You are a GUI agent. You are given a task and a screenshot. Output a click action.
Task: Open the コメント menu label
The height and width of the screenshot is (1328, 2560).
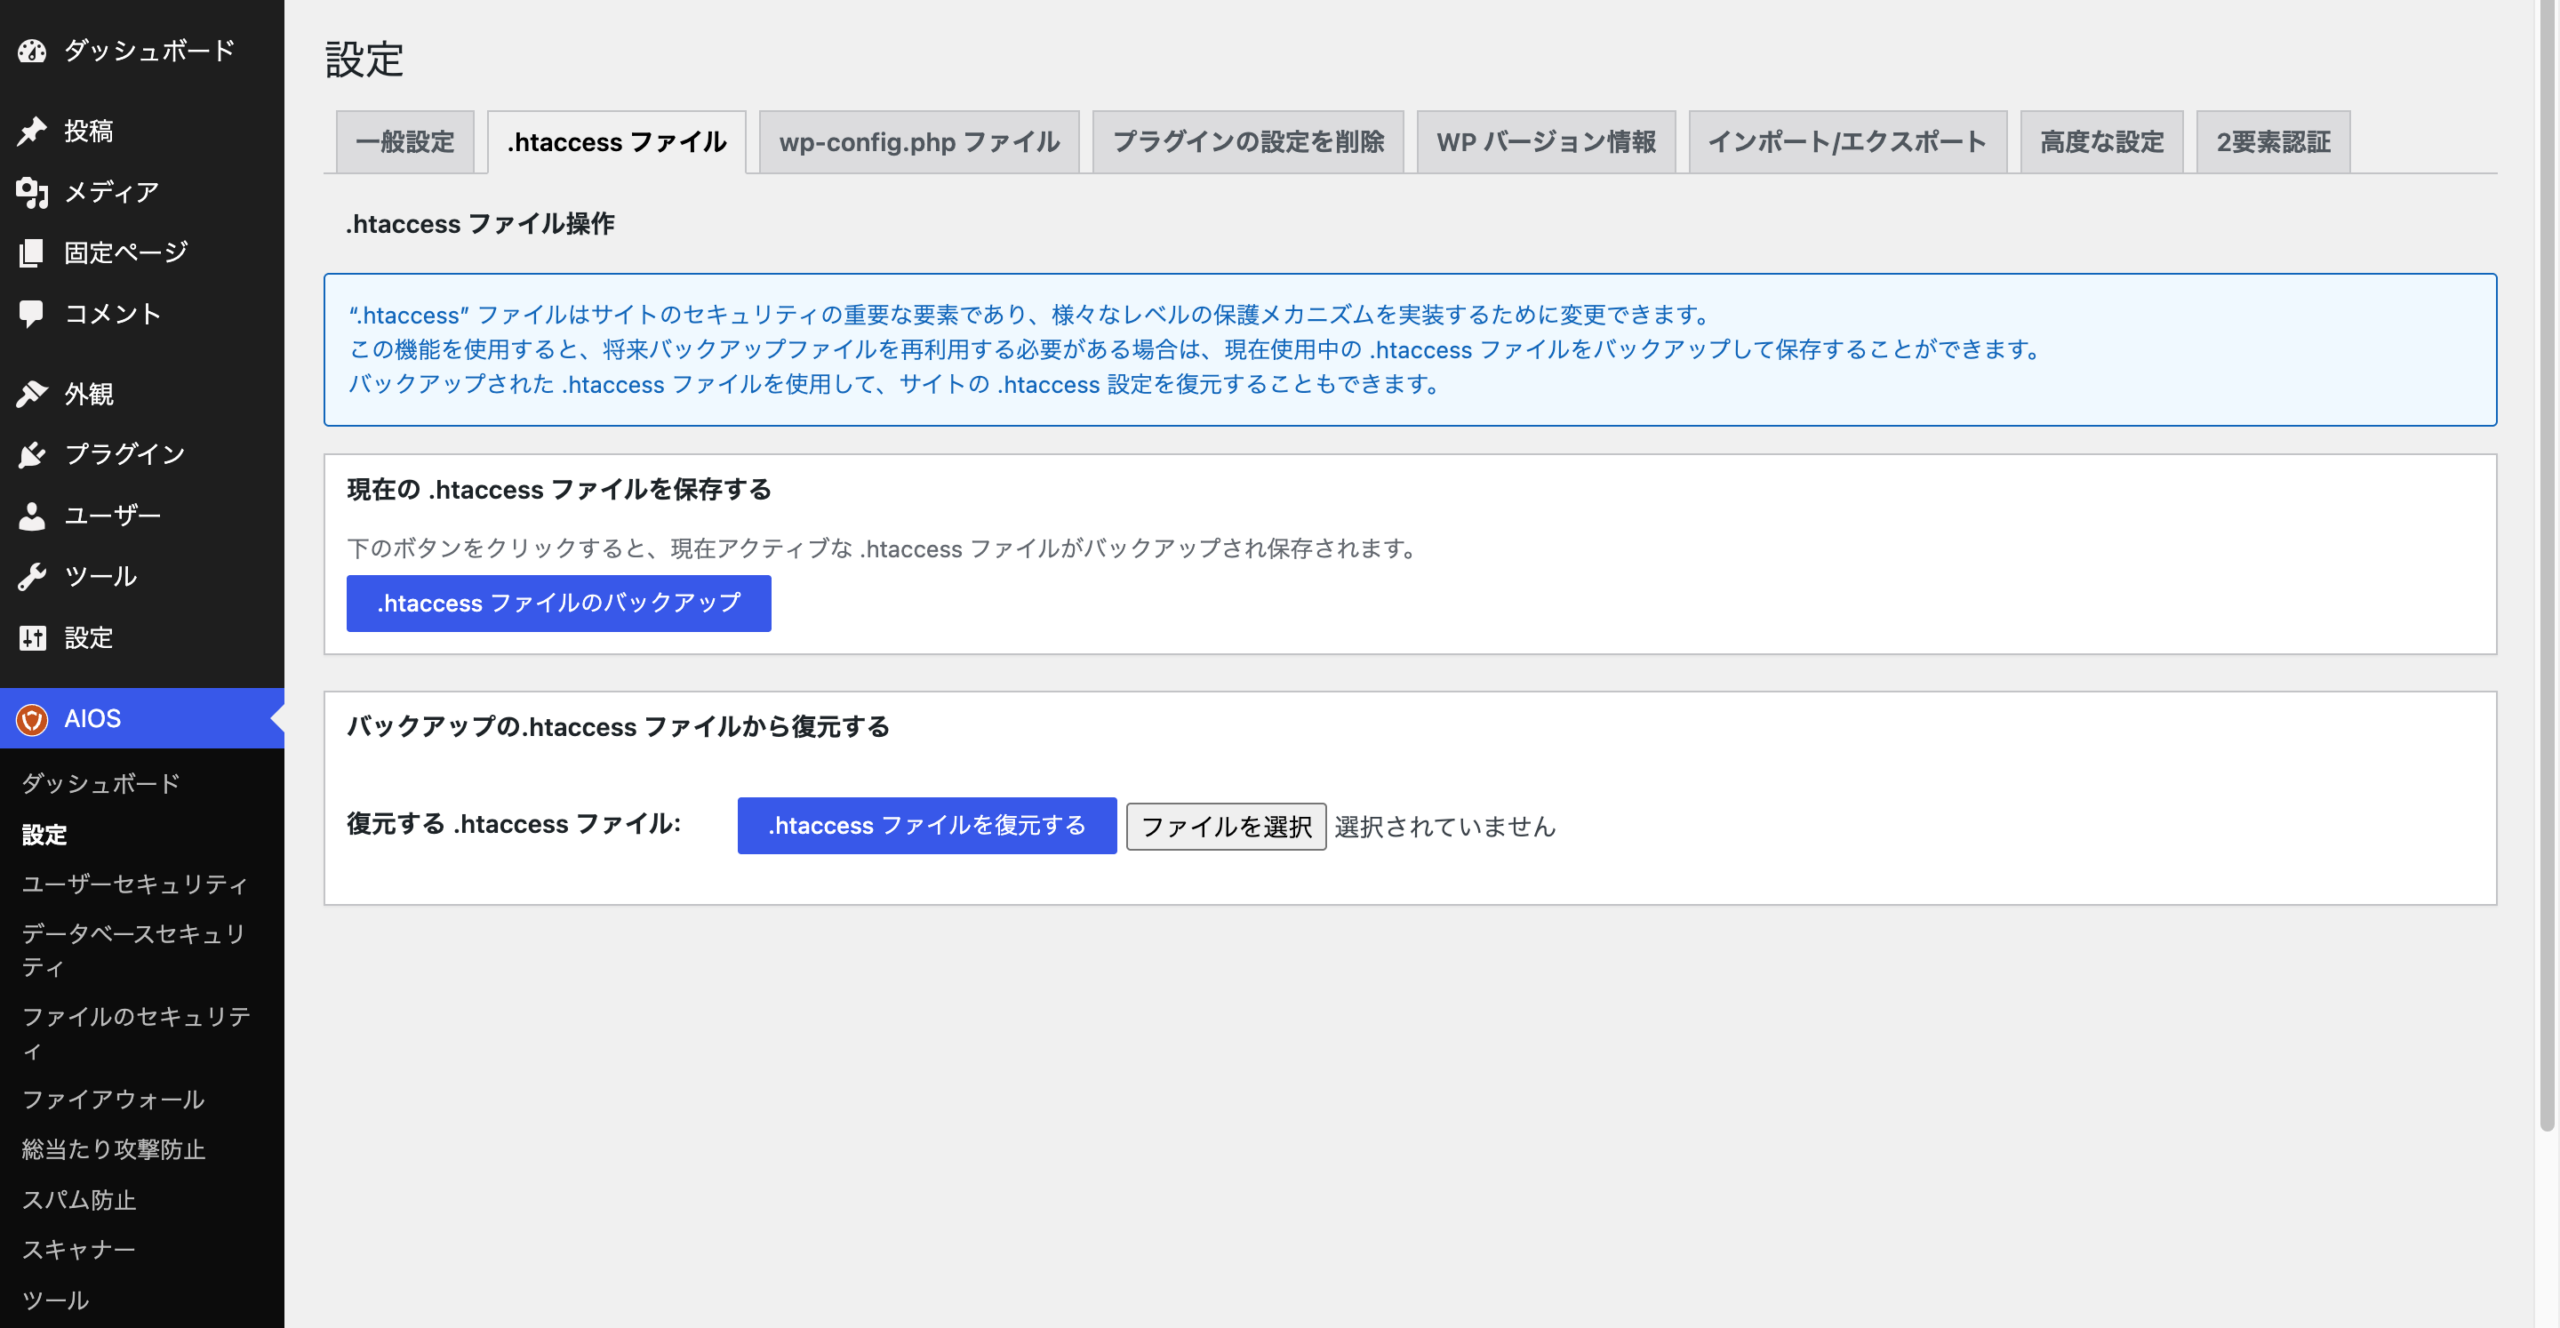113,314
